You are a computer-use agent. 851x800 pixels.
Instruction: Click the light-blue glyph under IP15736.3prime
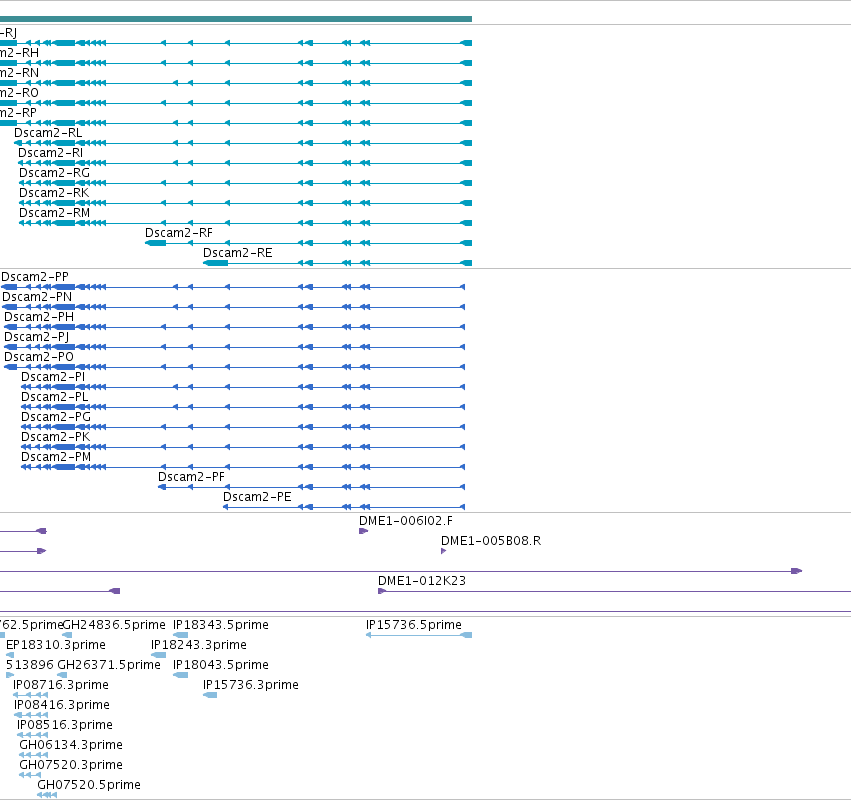click(210, 695)
